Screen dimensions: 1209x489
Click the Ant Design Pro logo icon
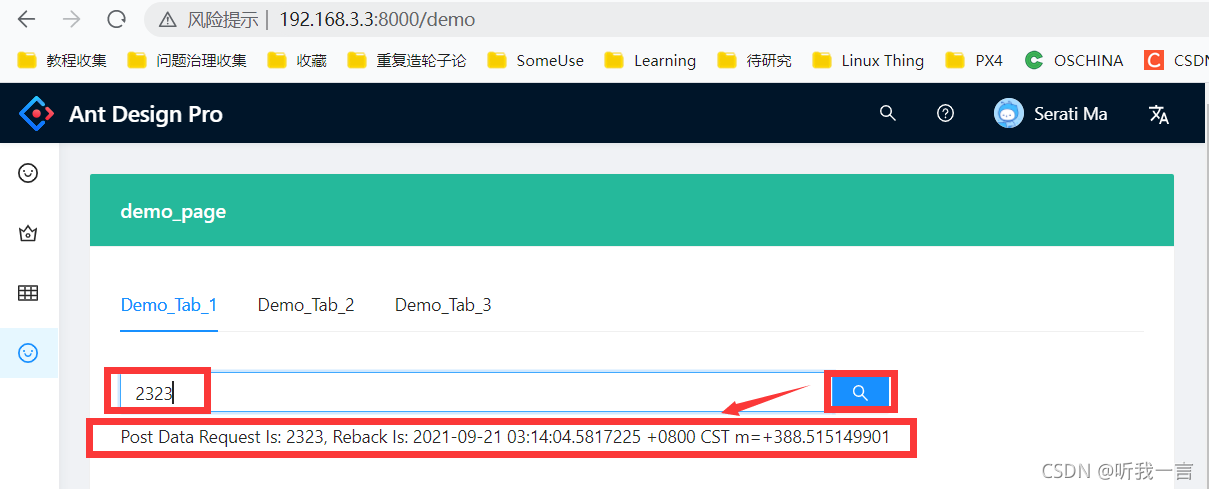pyautogui.click(x=37, y=114)
